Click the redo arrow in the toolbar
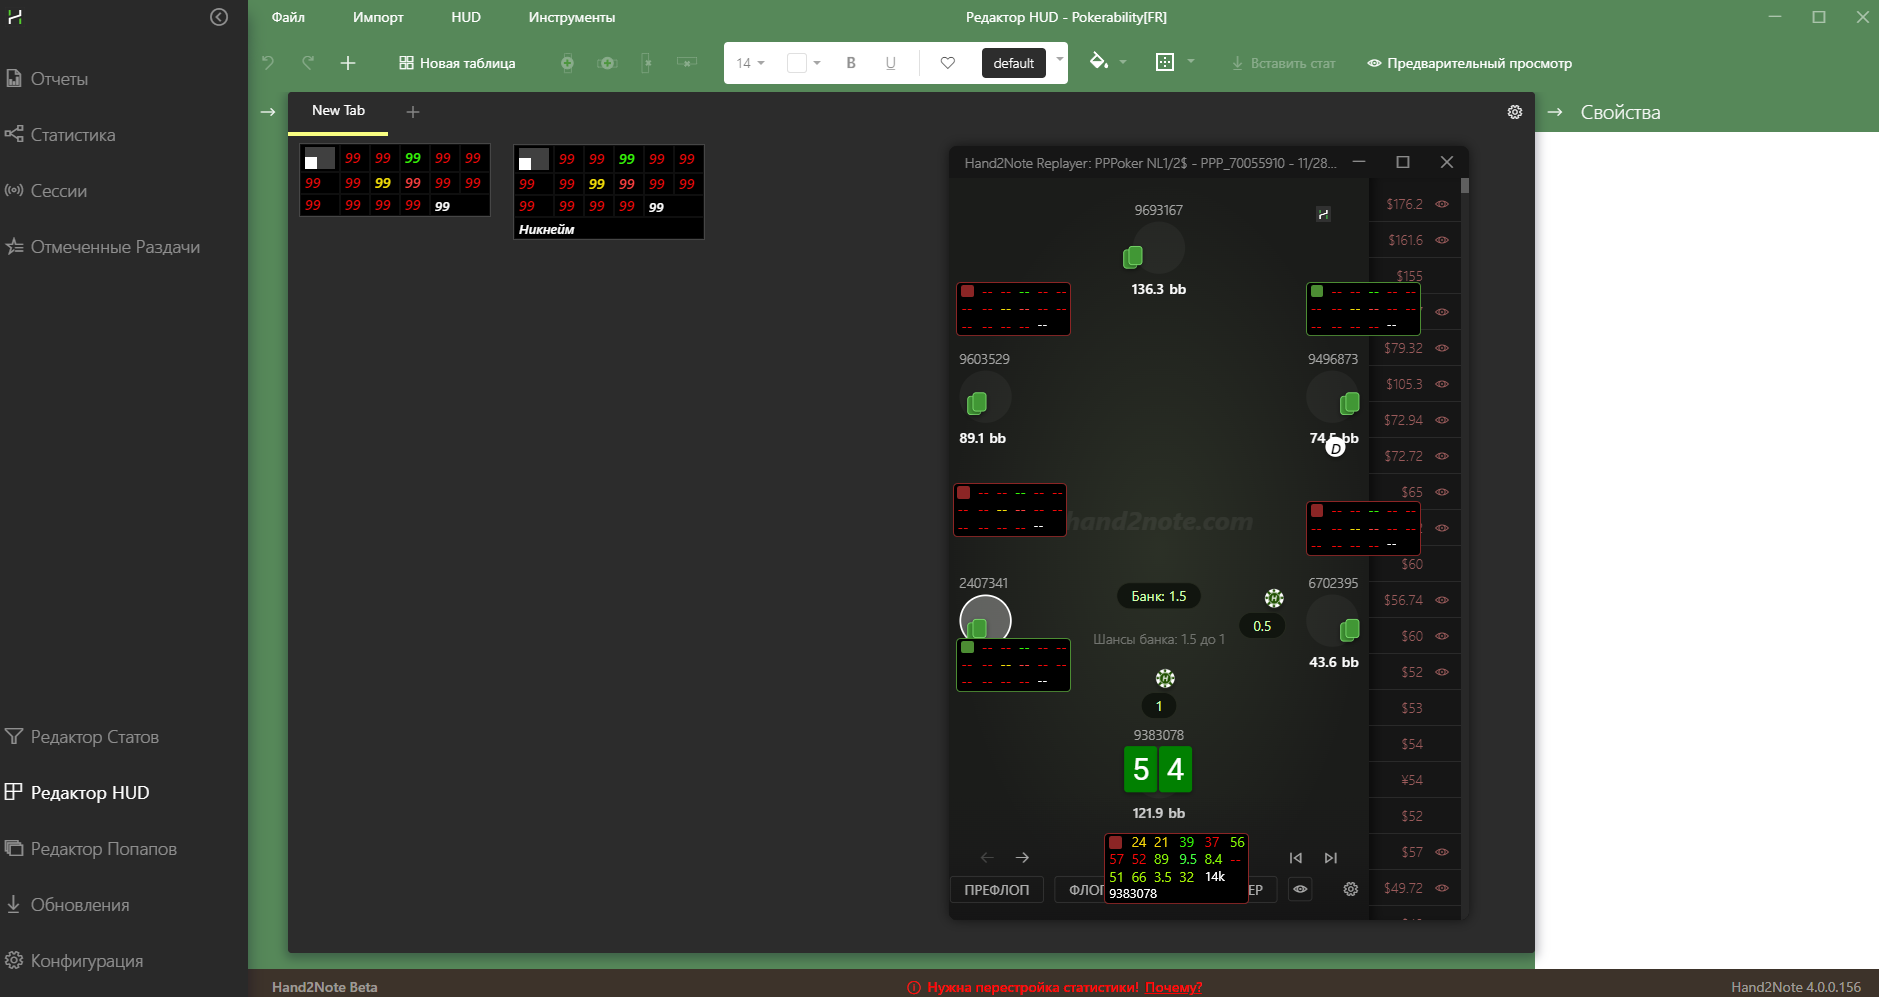This screenshot has height=997, width=1879. coord(308,63)
